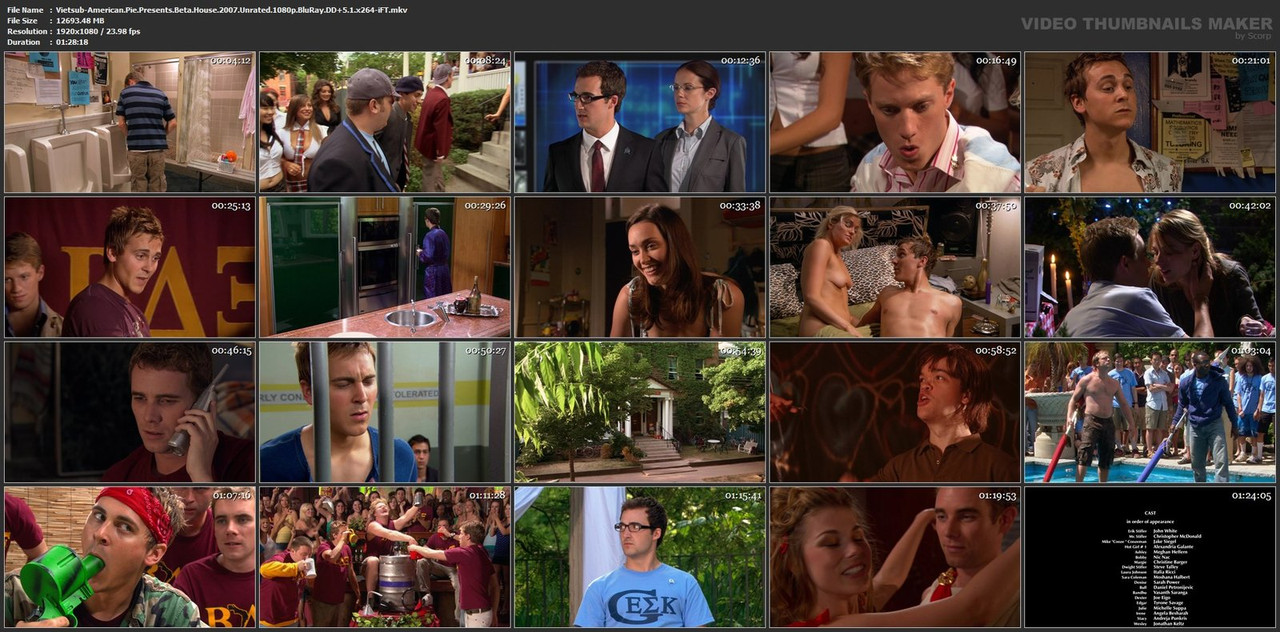1280x632 pixels.
Task: Choose the kitchen frame at 00:29:26
Action: (385, 267)
